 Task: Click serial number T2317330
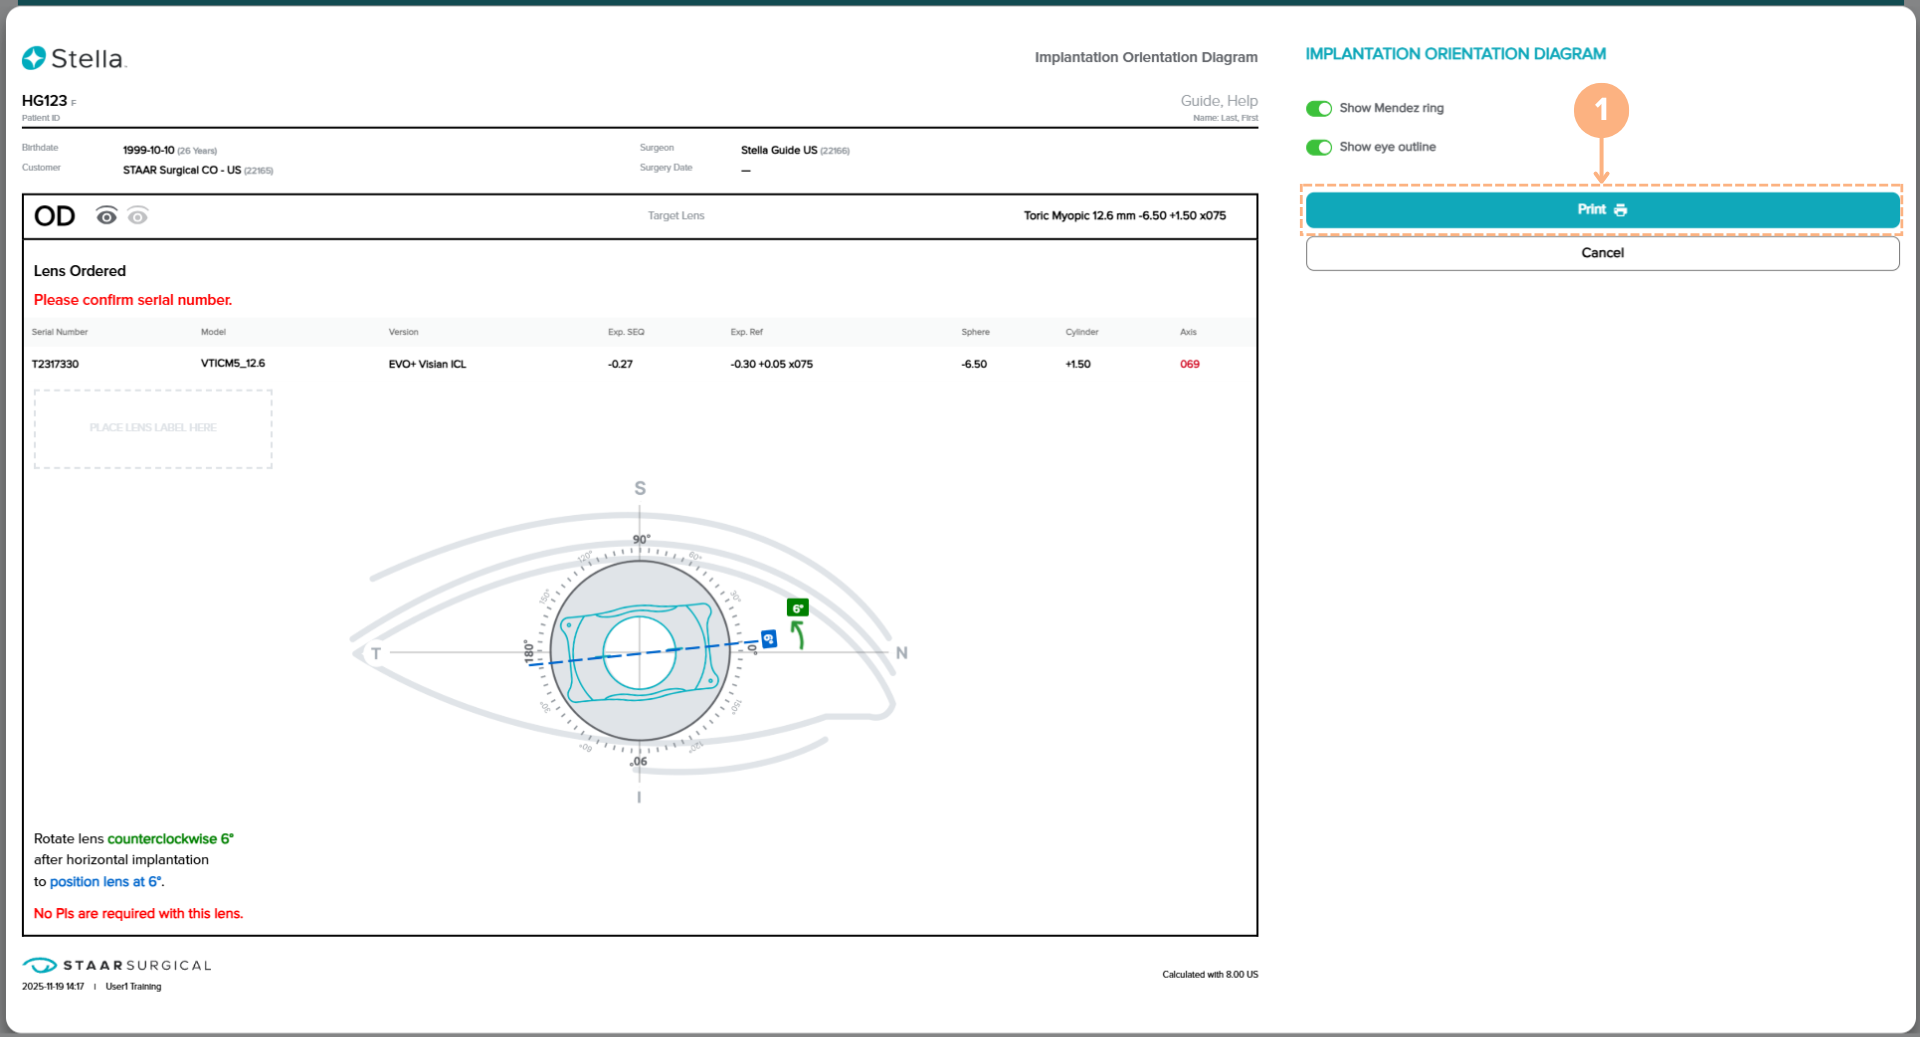click(x=55, y=364)
